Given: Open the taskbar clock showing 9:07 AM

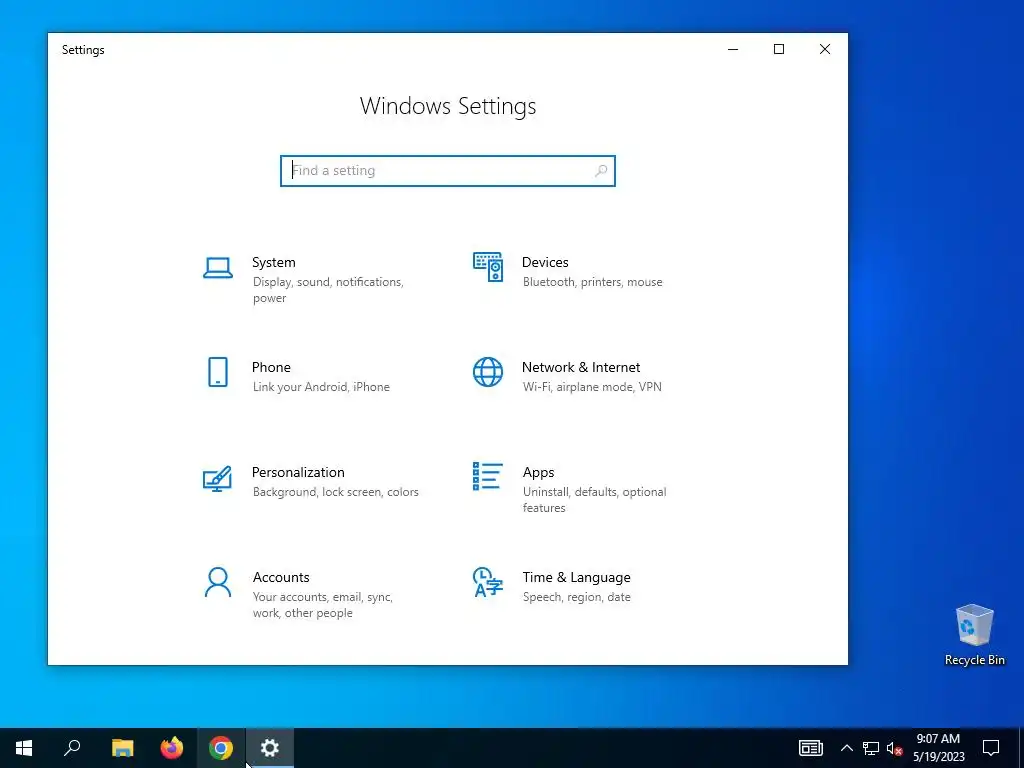Looking at the screenshot, I should click(938, 748).
